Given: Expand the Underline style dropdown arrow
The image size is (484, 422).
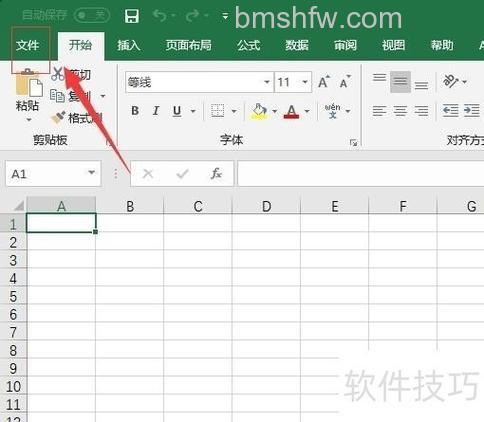Looking at the screenshot, I should click(x=193, y=111).
